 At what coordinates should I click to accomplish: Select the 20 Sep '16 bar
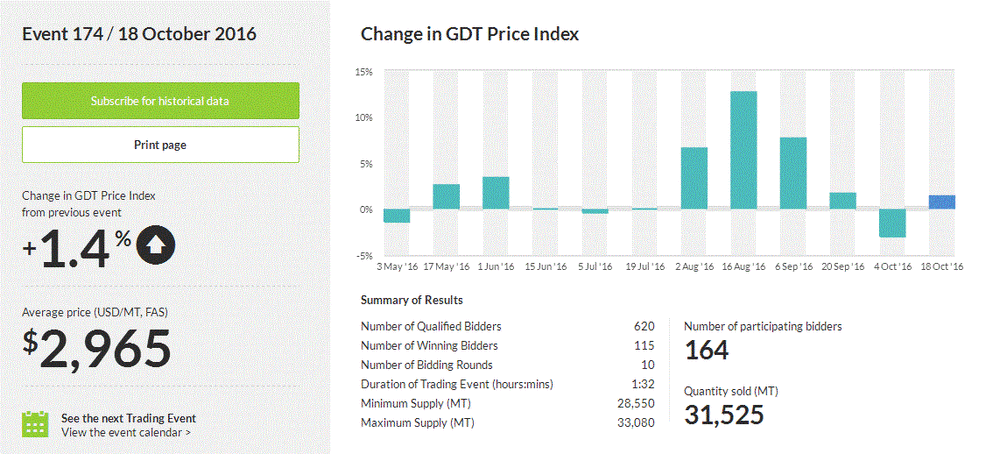[x=843, y=201]
